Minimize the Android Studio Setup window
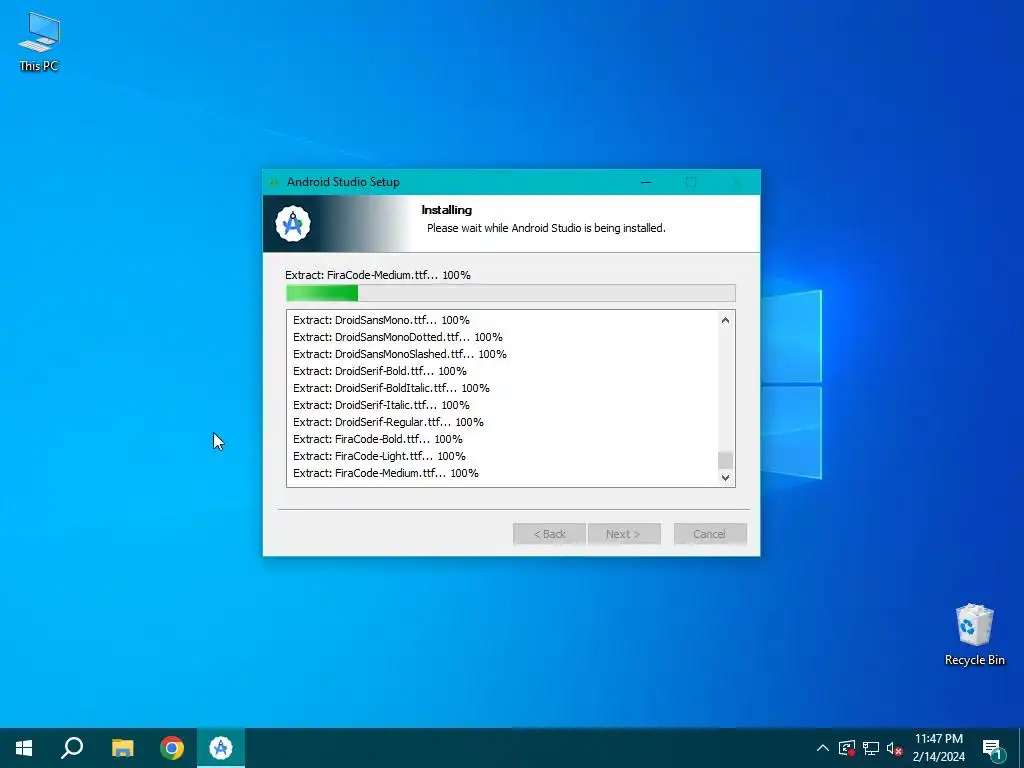The image size is (1024, 768). pos(646,182)
